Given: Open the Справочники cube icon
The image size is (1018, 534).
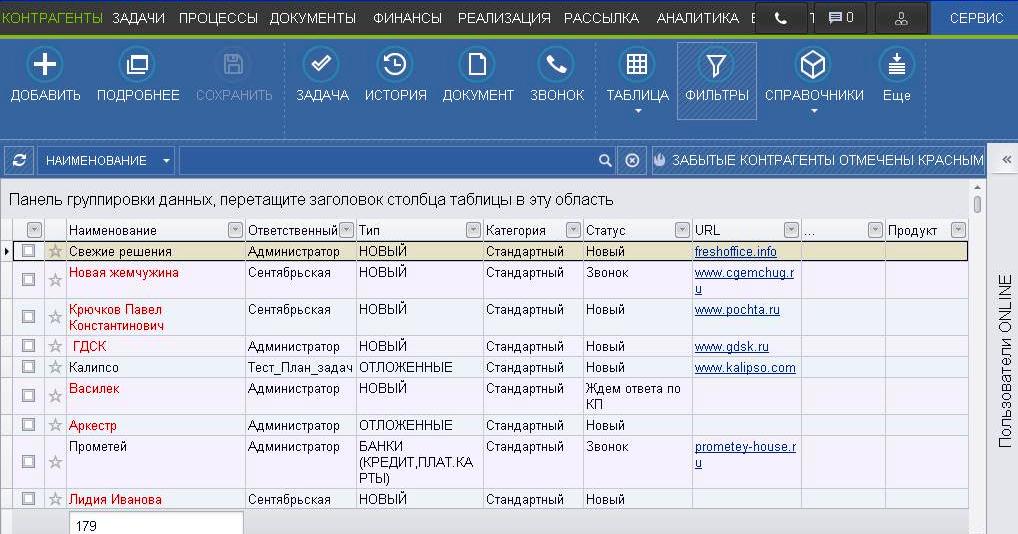Looking at the screenshot, I should coord(813,64).
